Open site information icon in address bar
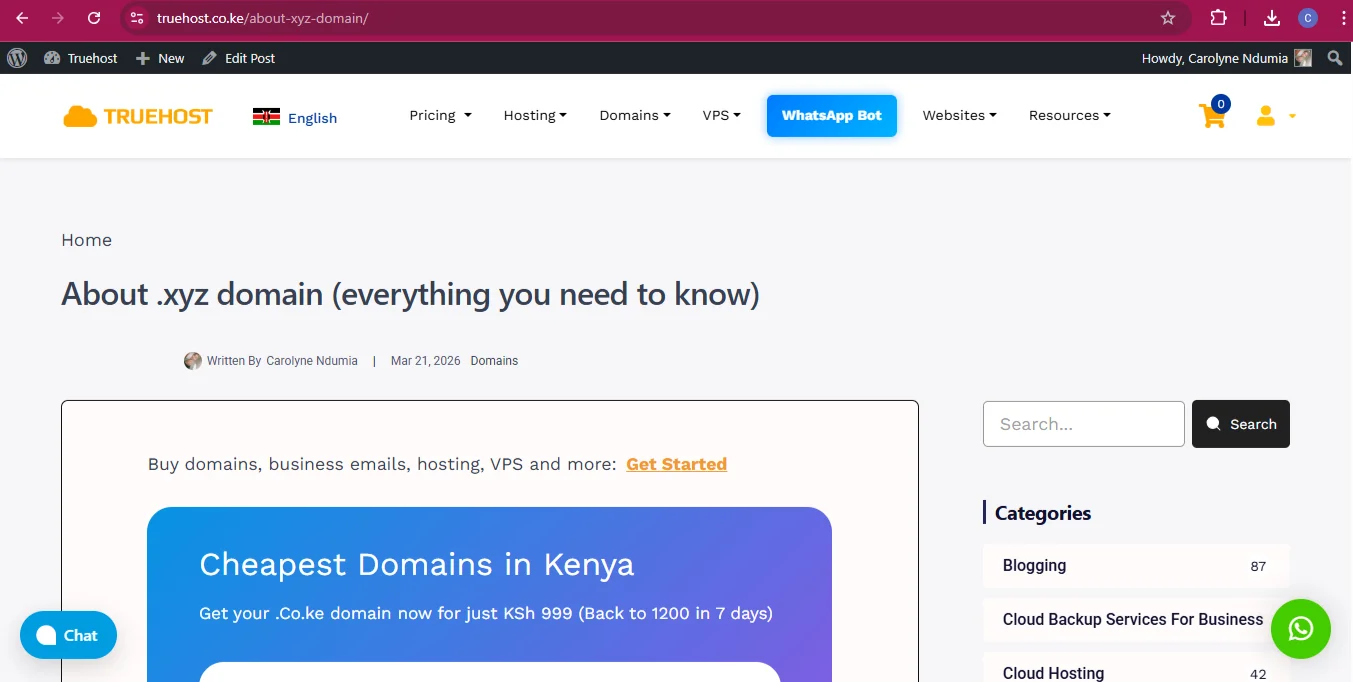The height and width of the screenshot is (682, 1353). (x=137, y=18)
